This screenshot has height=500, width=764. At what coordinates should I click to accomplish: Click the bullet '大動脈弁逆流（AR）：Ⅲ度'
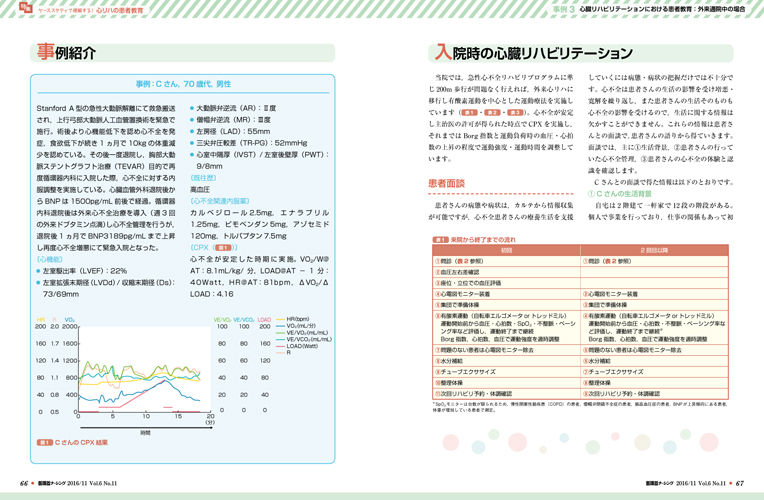tap(233, 108)
